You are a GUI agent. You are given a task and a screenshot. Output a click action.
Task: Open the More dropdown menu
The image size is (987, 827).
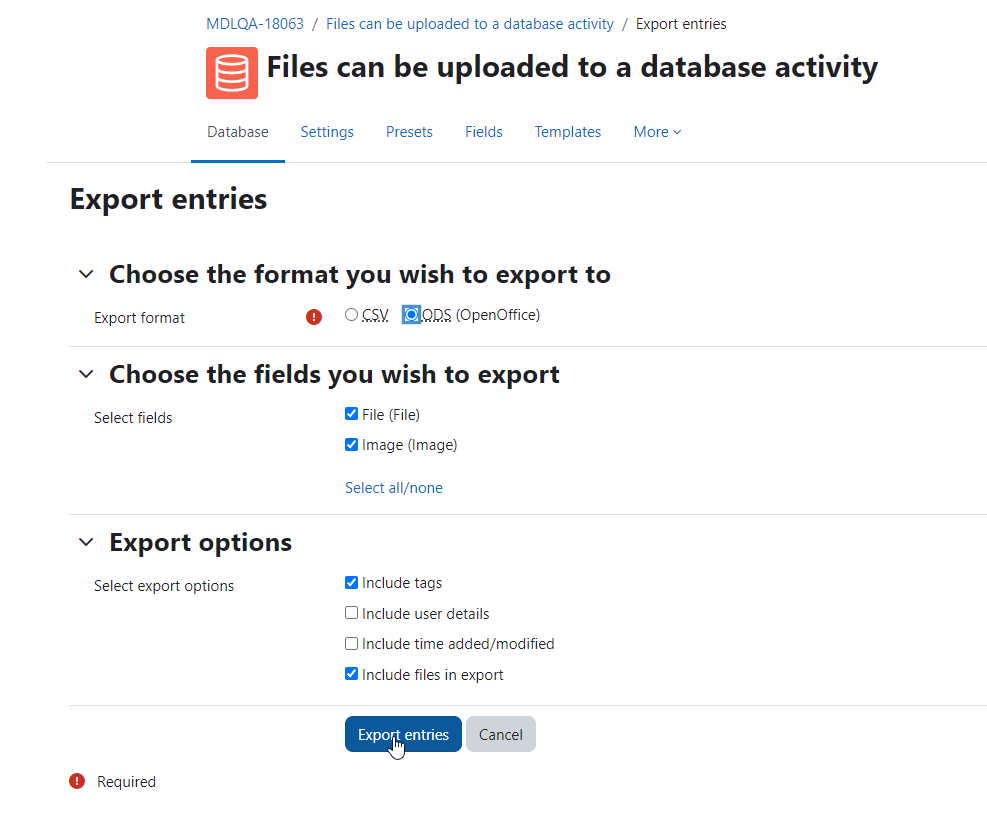tap(657, 132)
